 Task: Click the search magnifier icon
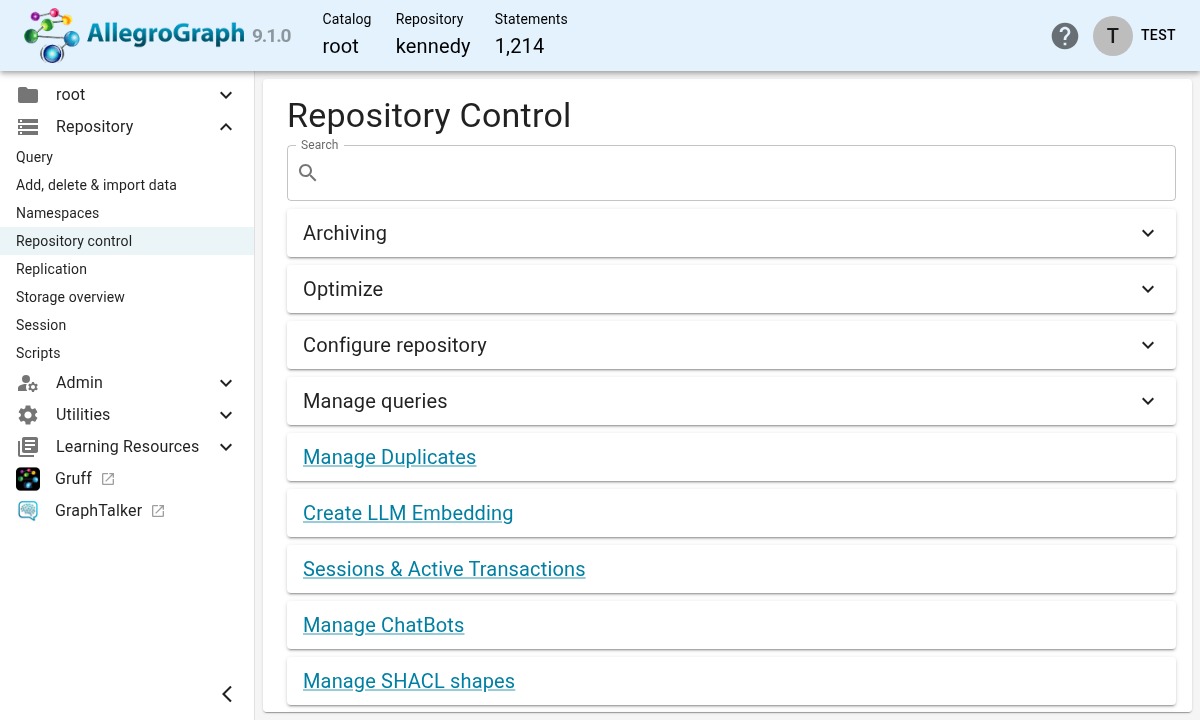(x=308, y=173)
